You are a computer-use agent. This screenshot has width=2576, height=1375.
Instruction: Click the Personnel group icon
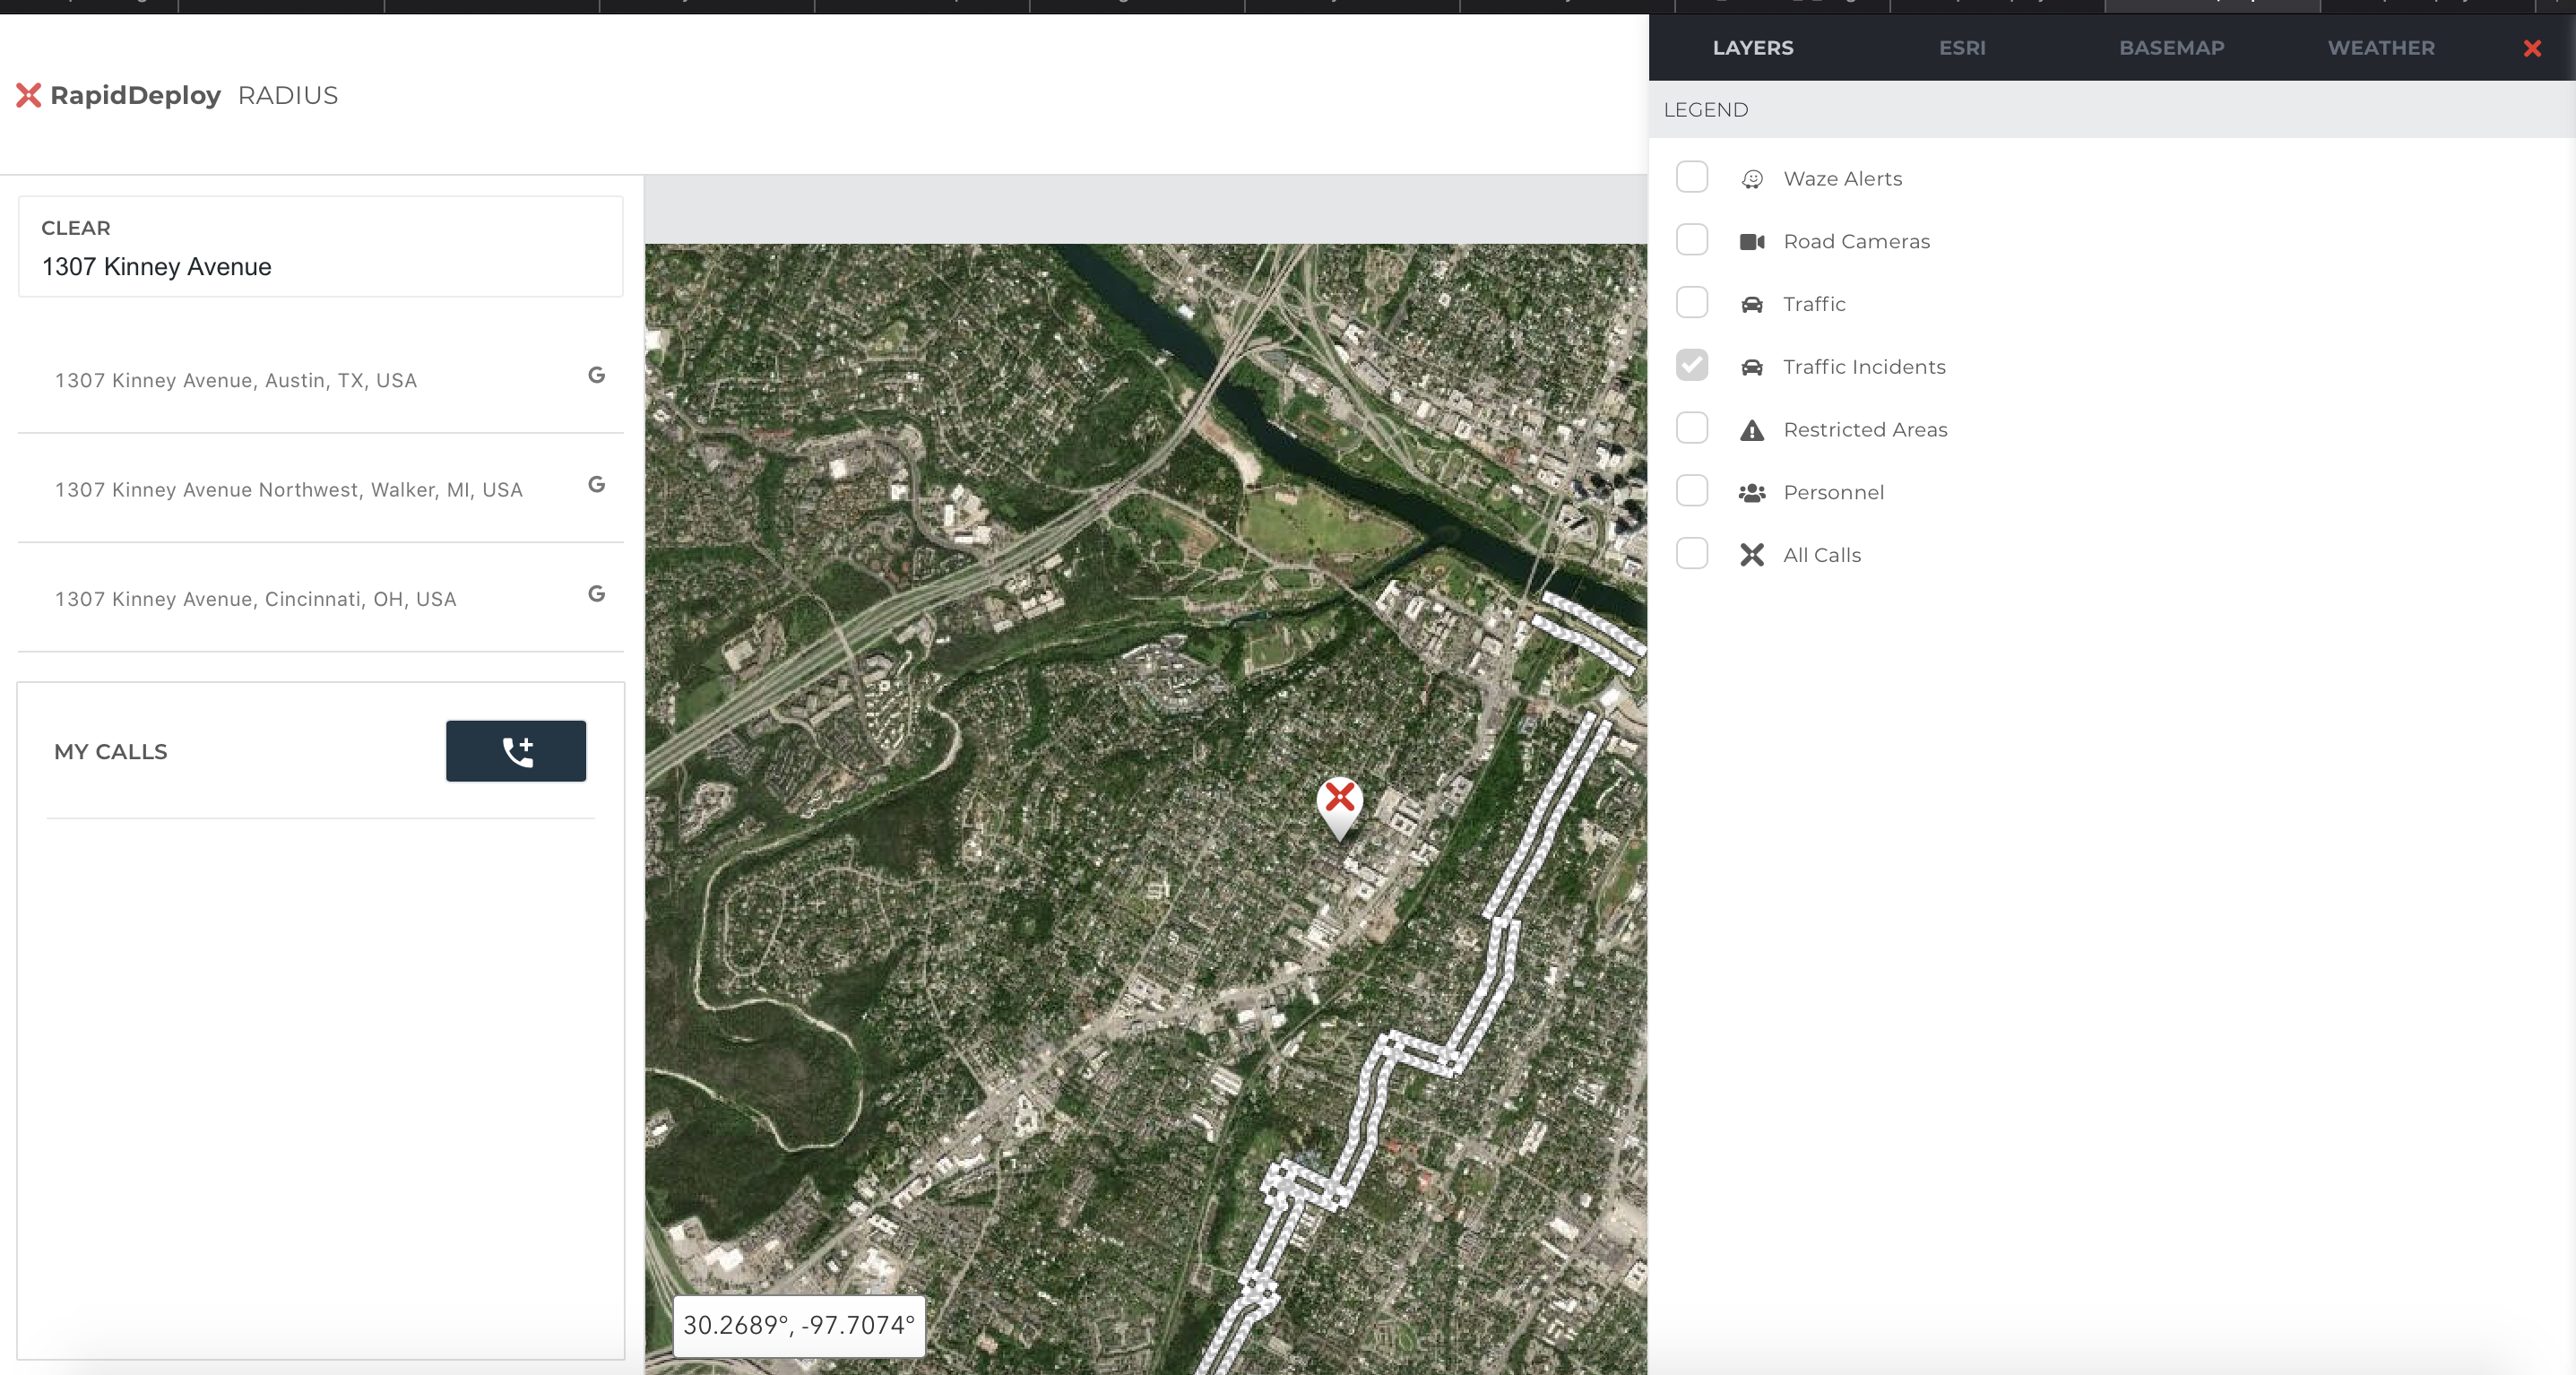tap(1751, 493)
